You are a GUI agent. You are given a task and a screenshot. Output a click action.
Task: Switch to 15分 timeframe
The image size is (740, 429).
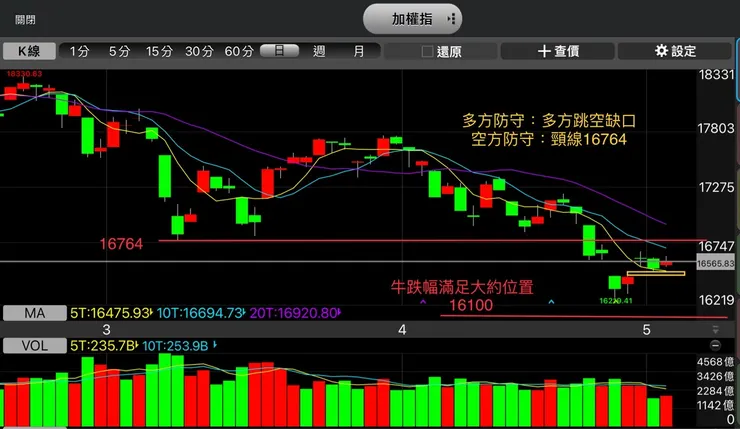coord(159,51)
